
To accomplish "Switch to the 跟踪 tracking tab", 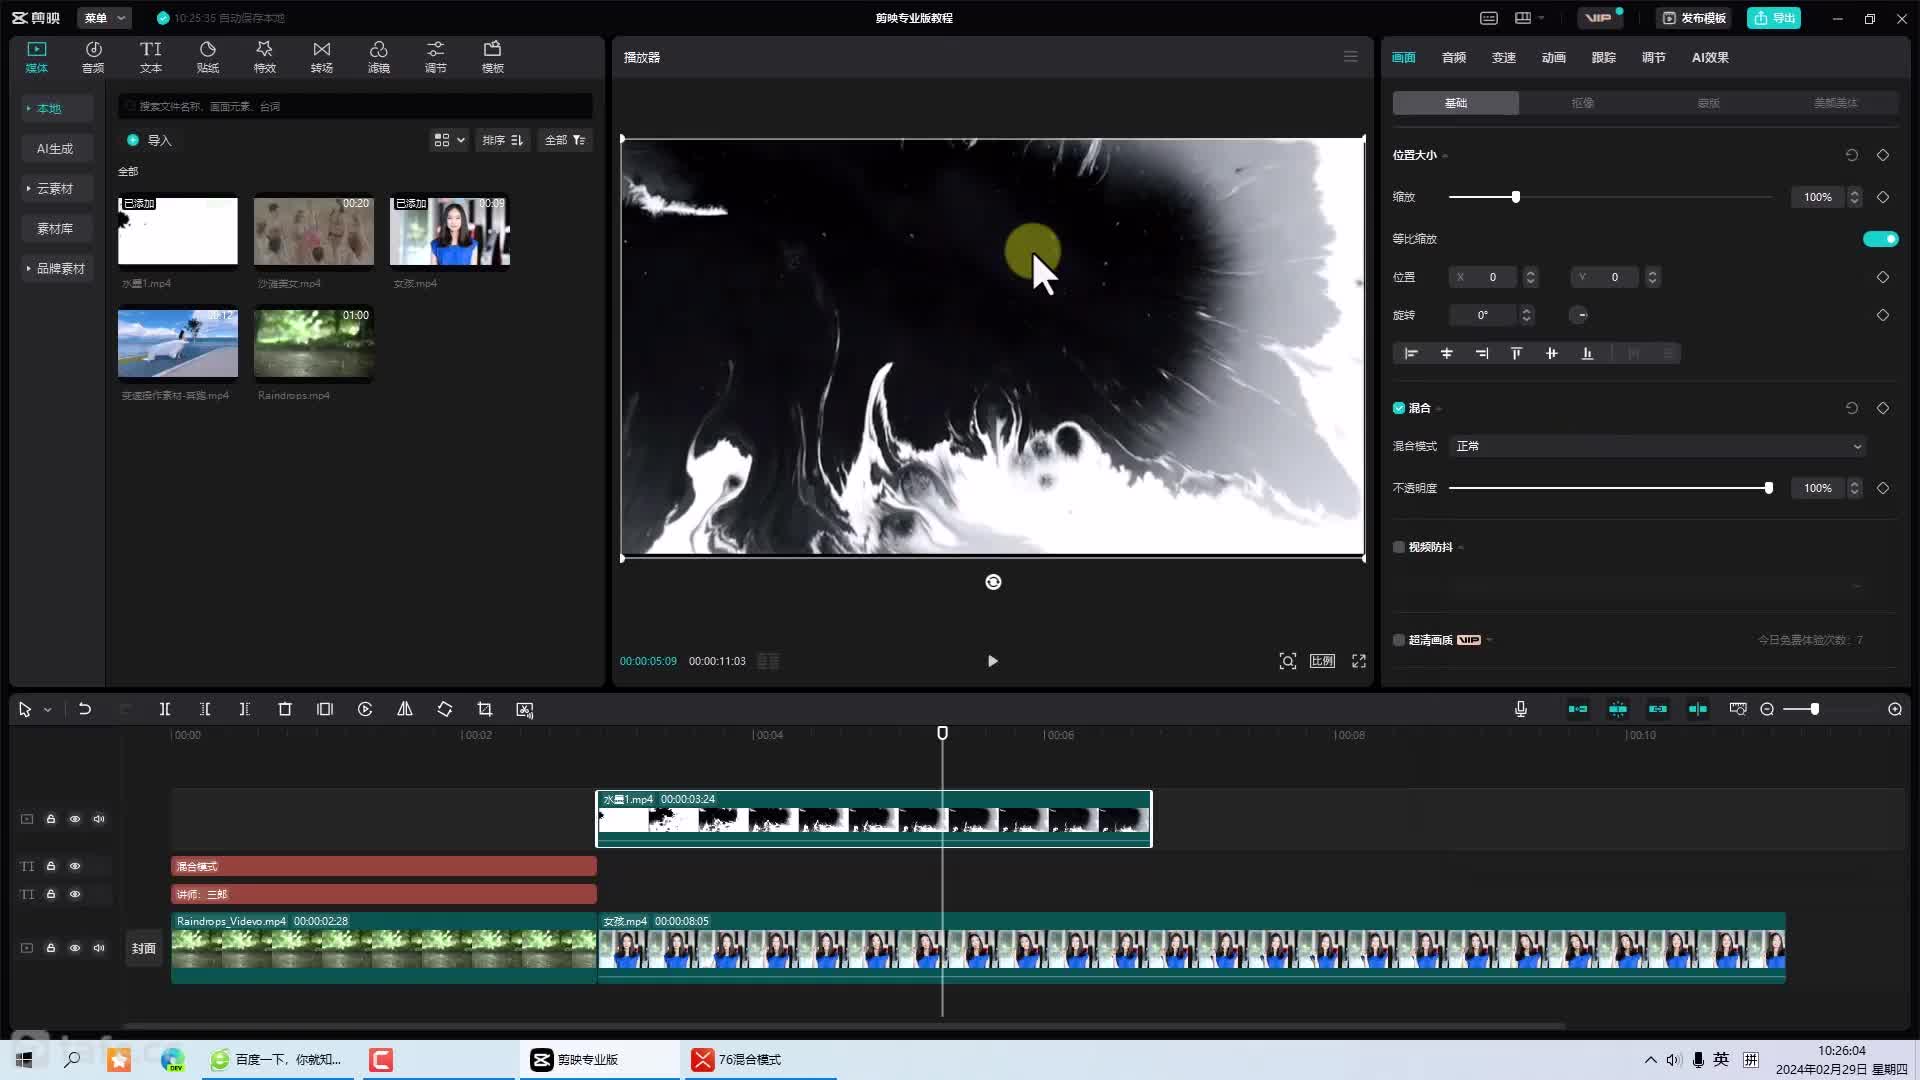I will pyautogui.click(x=1603, y=57).
